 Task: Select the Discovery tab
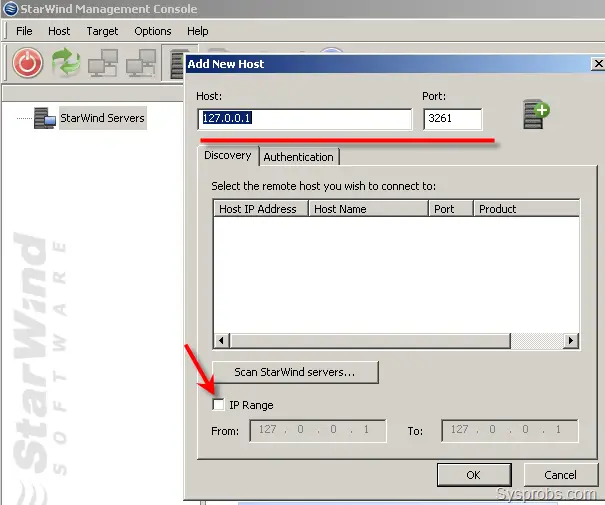click(x=228, y=155)
